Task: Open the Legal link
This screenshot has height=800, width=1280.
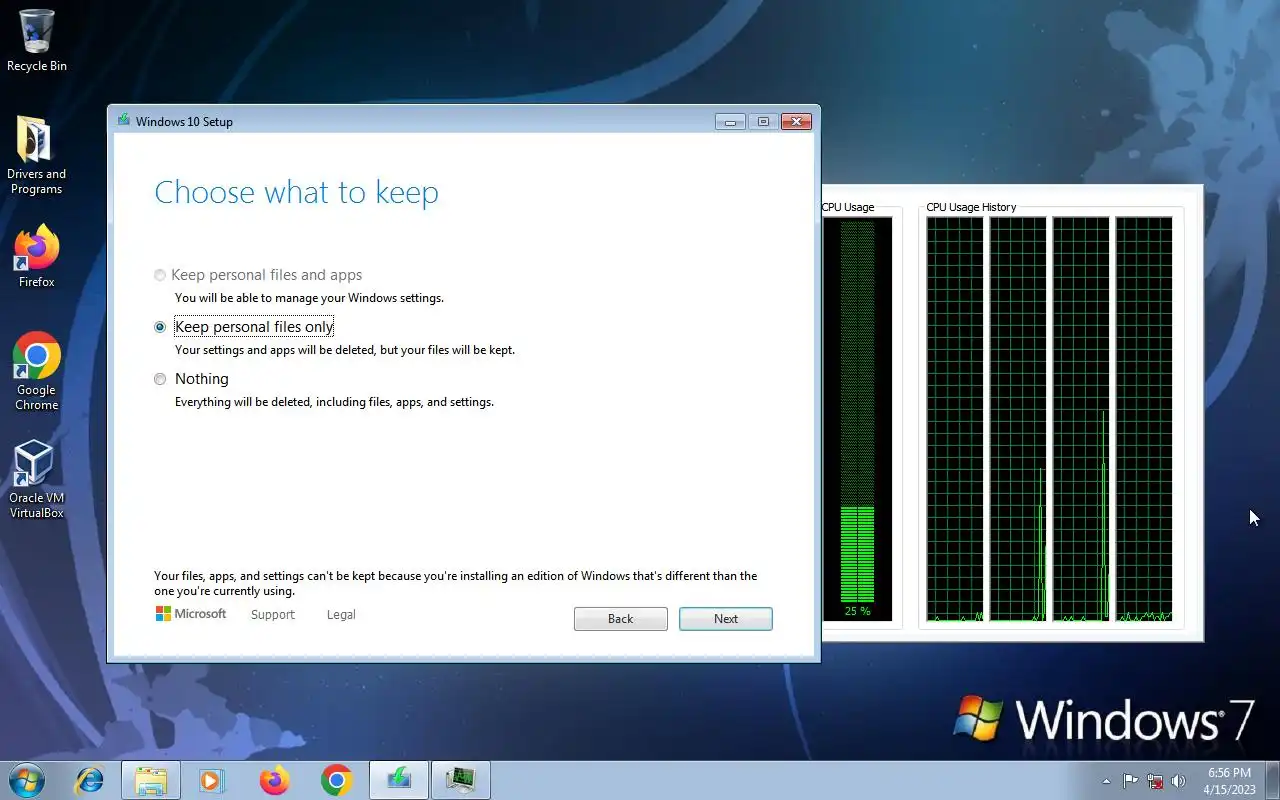Action: point(341,615)
